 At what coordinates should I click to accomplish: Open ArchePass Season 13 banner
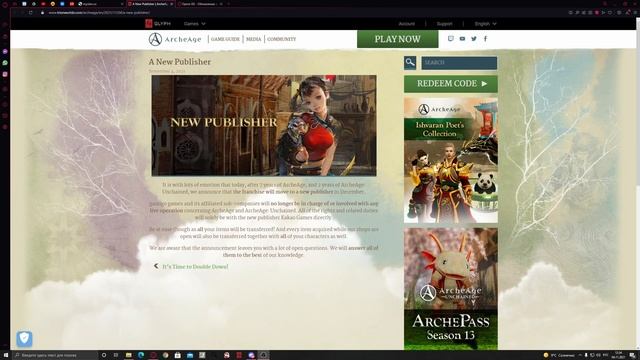coord(451,289)
